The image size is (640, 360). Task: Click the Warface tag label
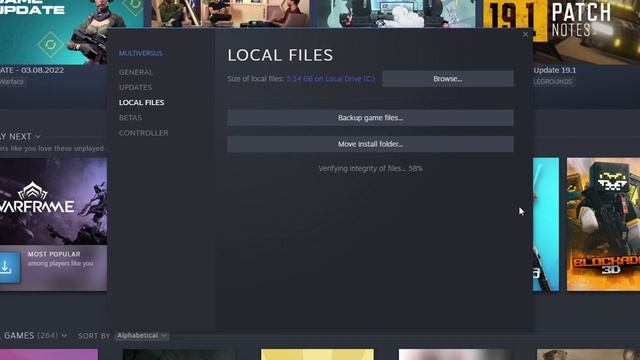[12, 82]
